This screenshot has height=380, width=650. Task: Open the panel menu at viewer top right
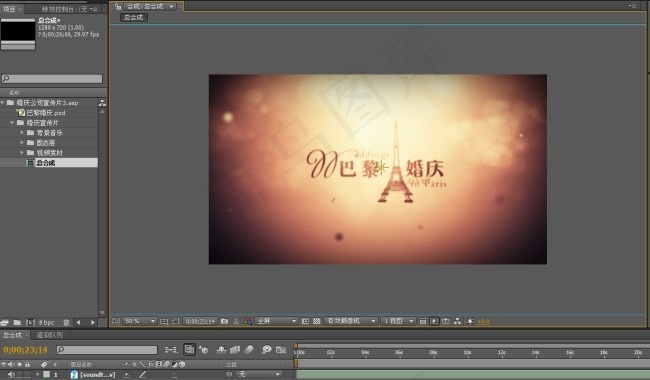coord(633,6)
